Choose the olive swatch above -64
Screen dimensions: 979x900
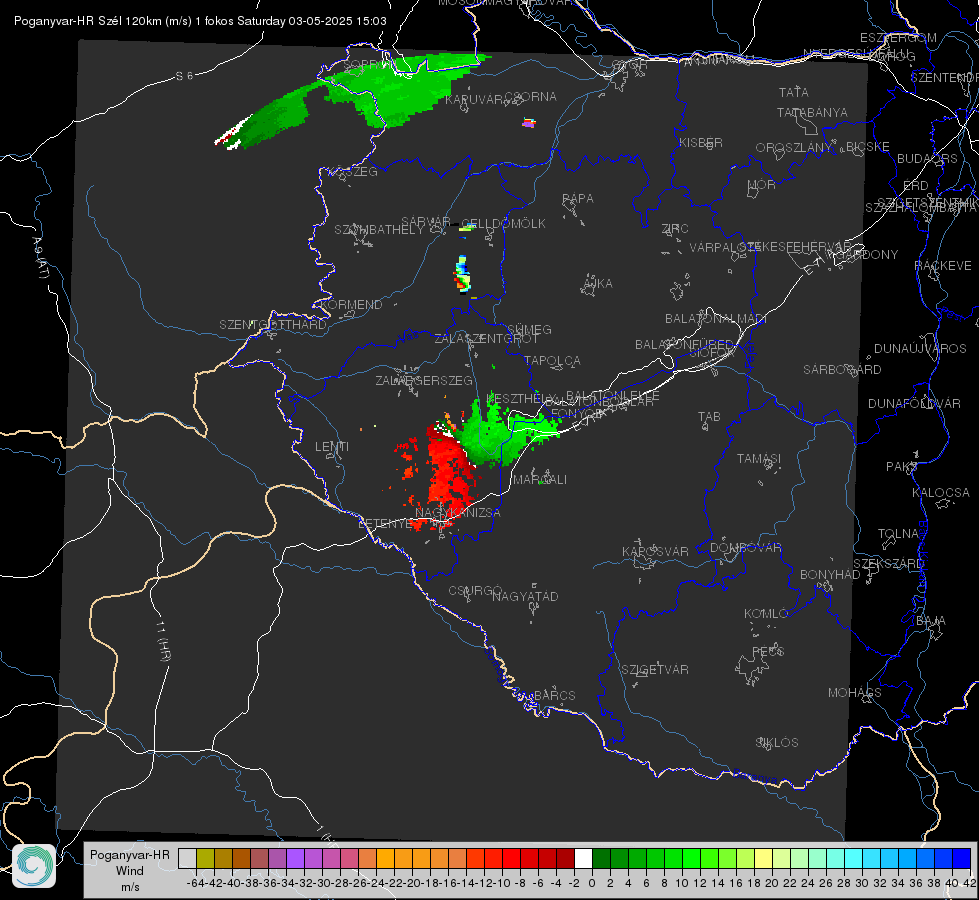205,858
